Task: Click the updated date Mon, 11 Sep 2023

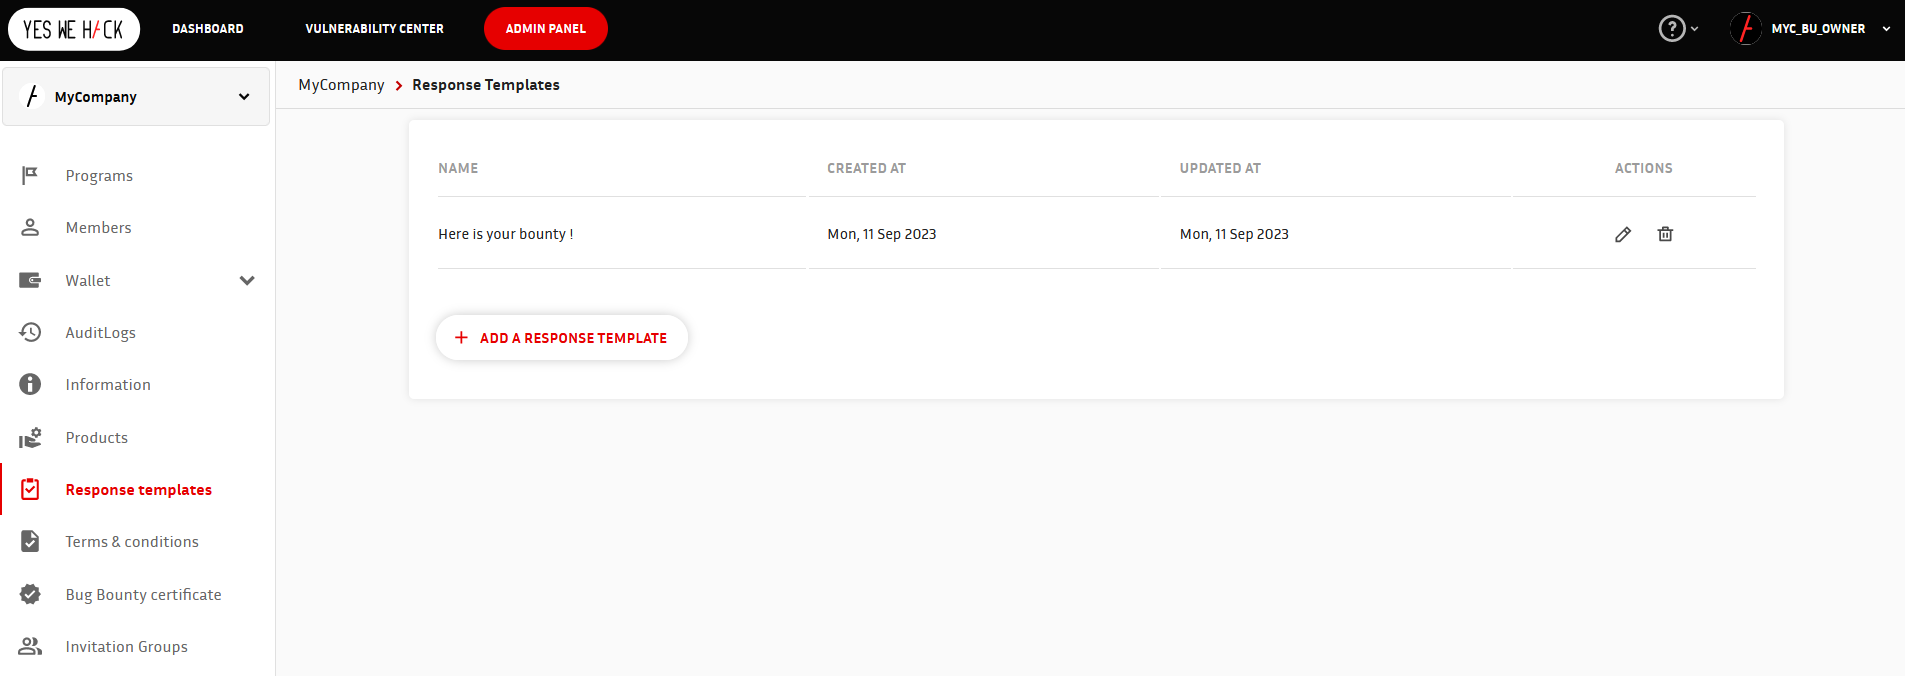Action: click(x=1234, y=234)
